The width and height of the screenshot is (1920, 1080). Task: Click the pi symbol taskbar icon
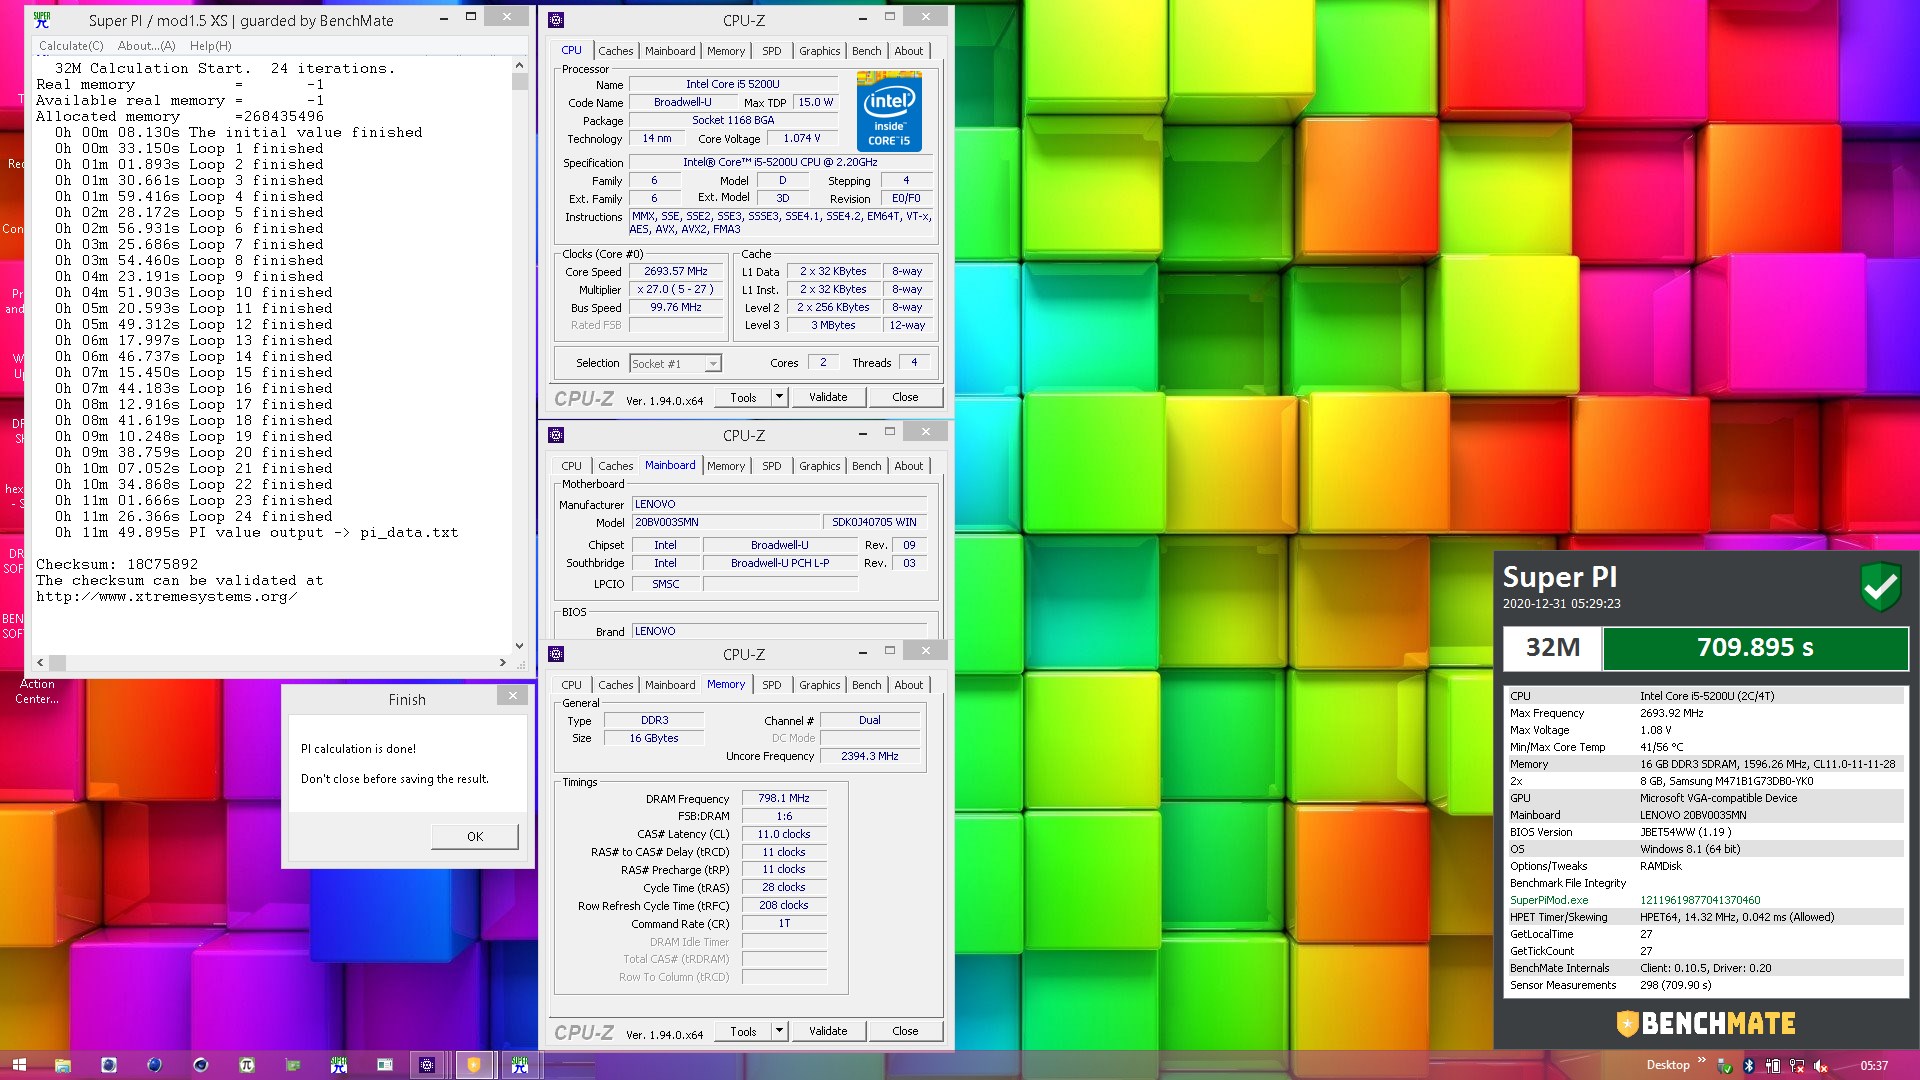[246, 1065]
